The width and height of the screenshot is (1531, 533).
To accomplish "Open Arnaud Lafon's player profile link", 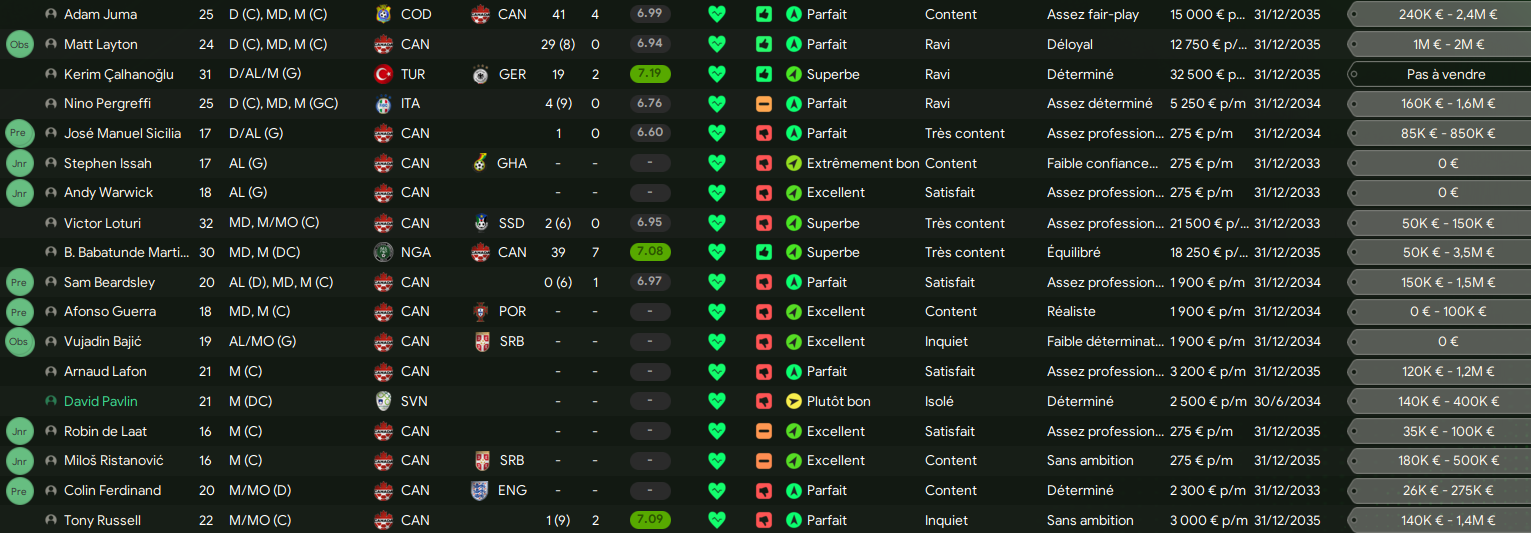I will click(105, 372).
